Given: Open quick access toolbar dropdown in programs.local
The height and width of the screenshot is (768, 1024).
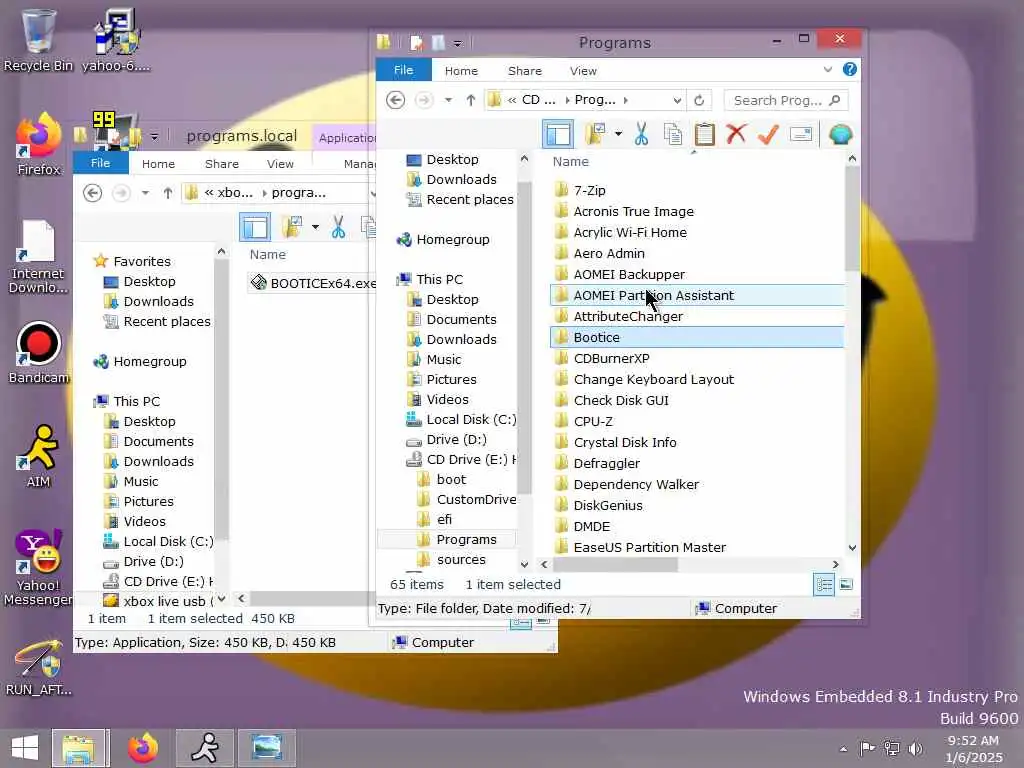Looking at the screenshot, I should [x=154, y=136].
